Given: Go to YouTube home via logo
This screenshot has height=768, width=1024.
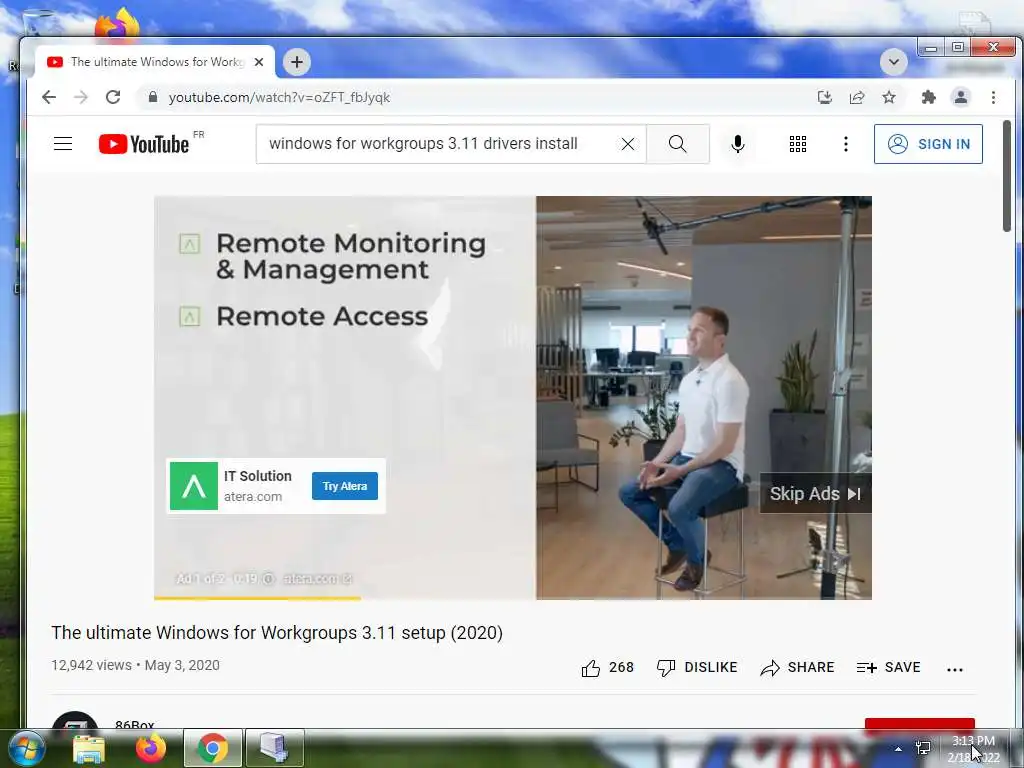Looking at the screenshot, I should (x=144, y=144).
